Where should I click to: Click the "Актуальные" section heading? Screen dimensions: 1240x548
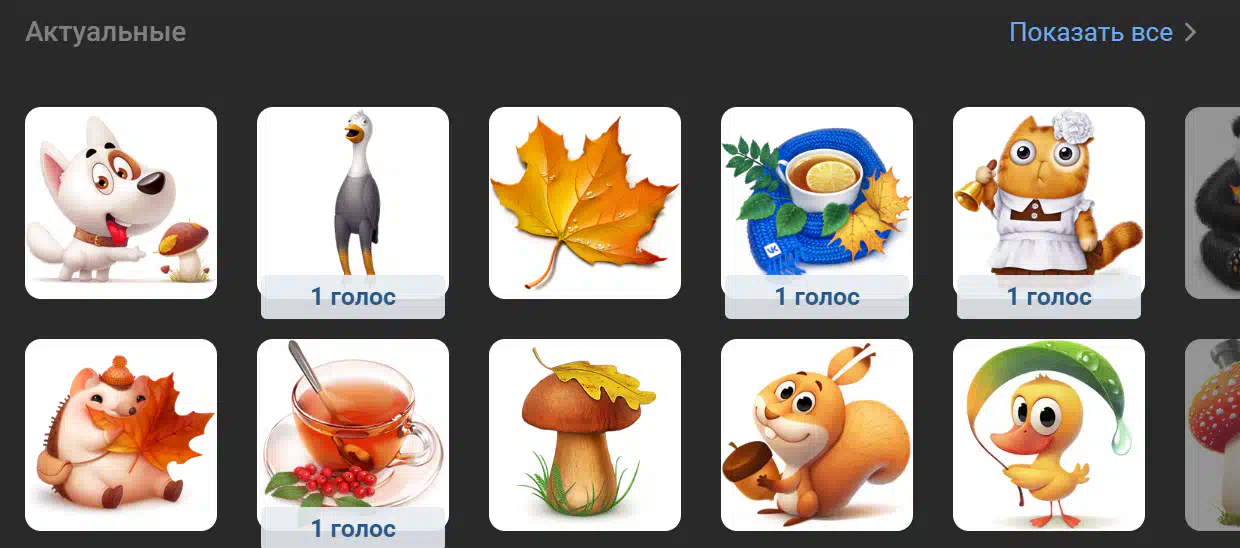coord(106,32)
